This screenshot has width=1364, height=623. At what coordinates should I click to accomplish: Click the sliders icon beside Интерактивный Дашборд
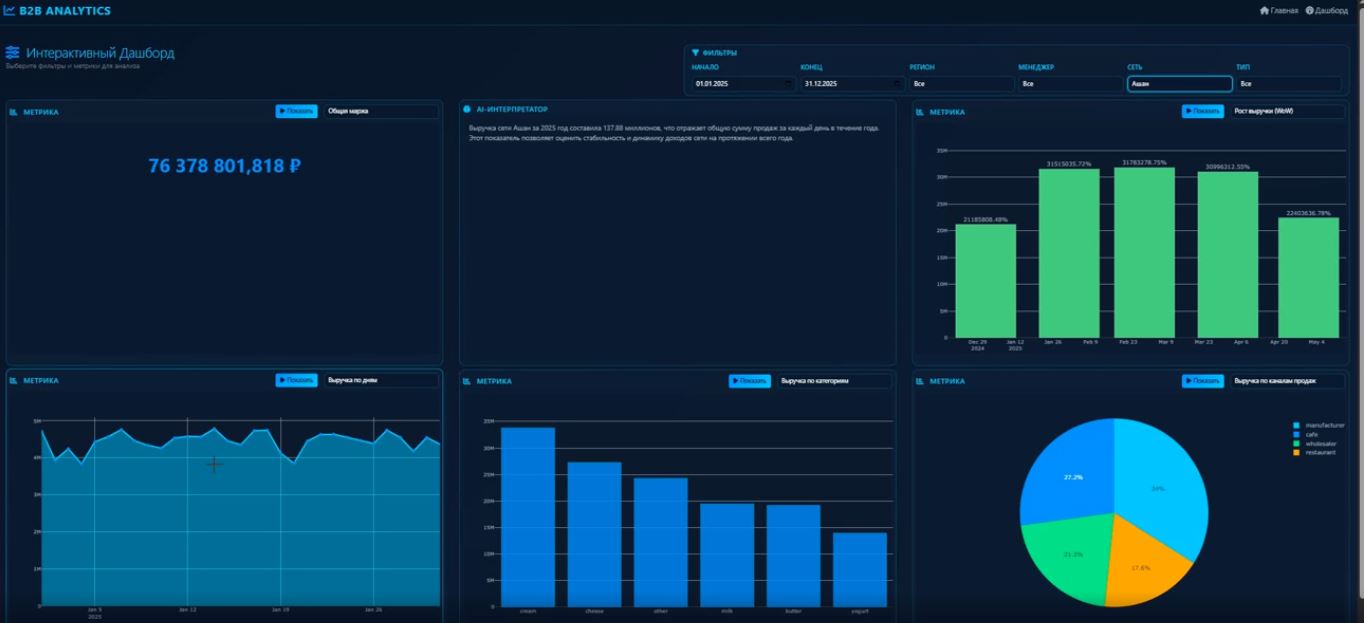click(12, 53)
